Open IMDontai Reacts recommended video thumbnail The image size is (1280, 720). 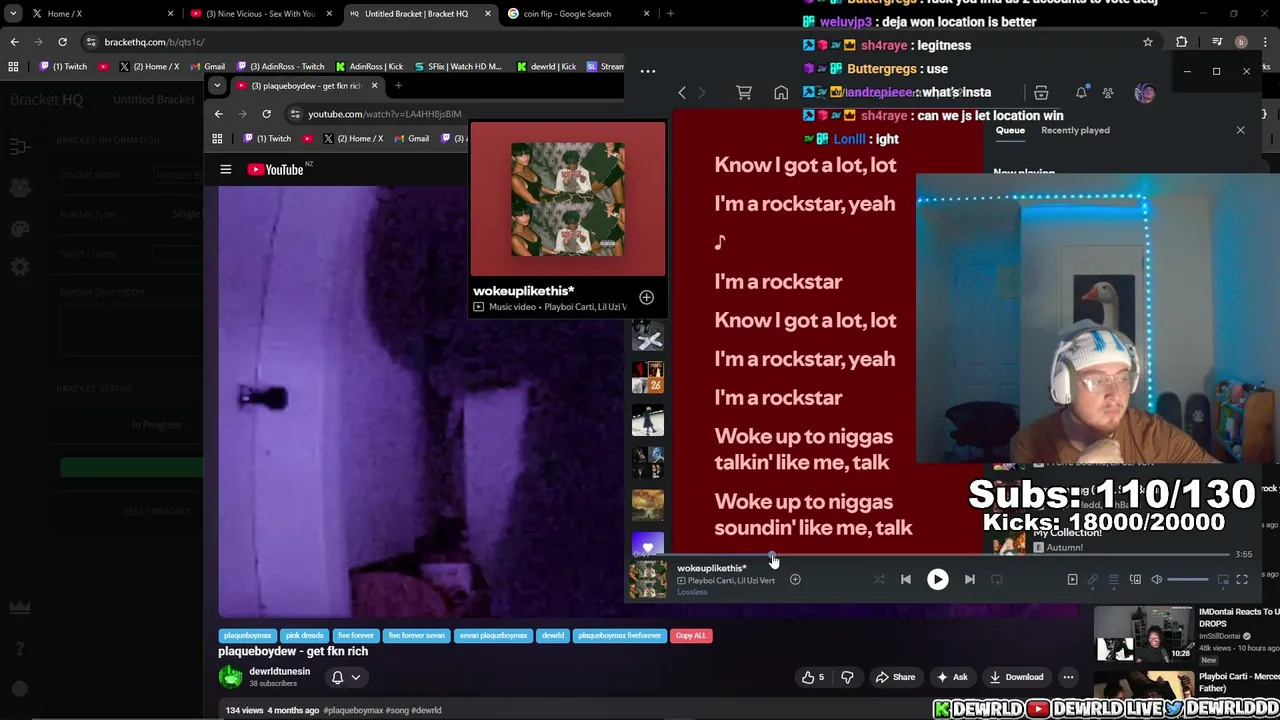pyautogui.click(x=1144, y=635)
